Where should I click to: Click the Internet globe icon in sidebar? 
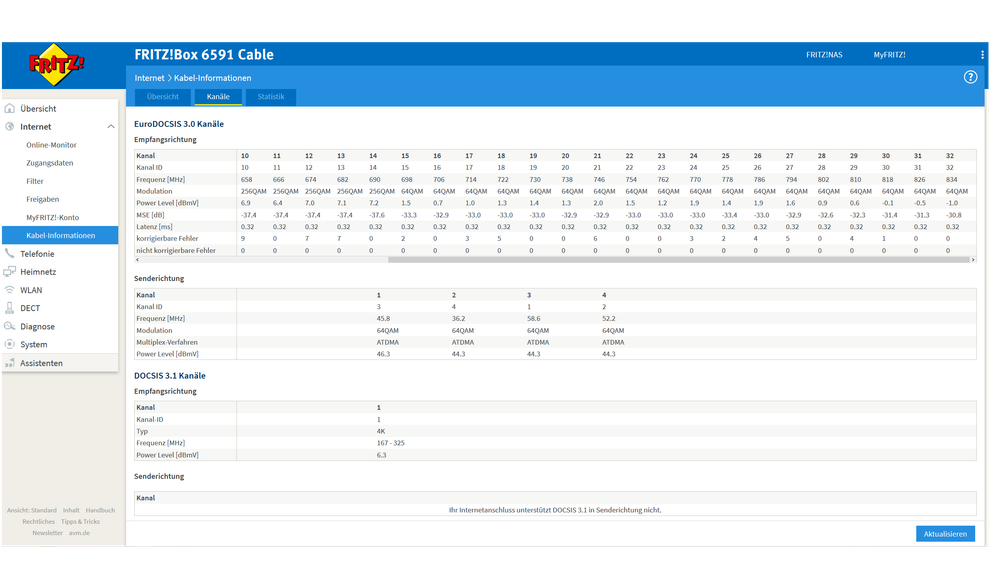point(10,126)
